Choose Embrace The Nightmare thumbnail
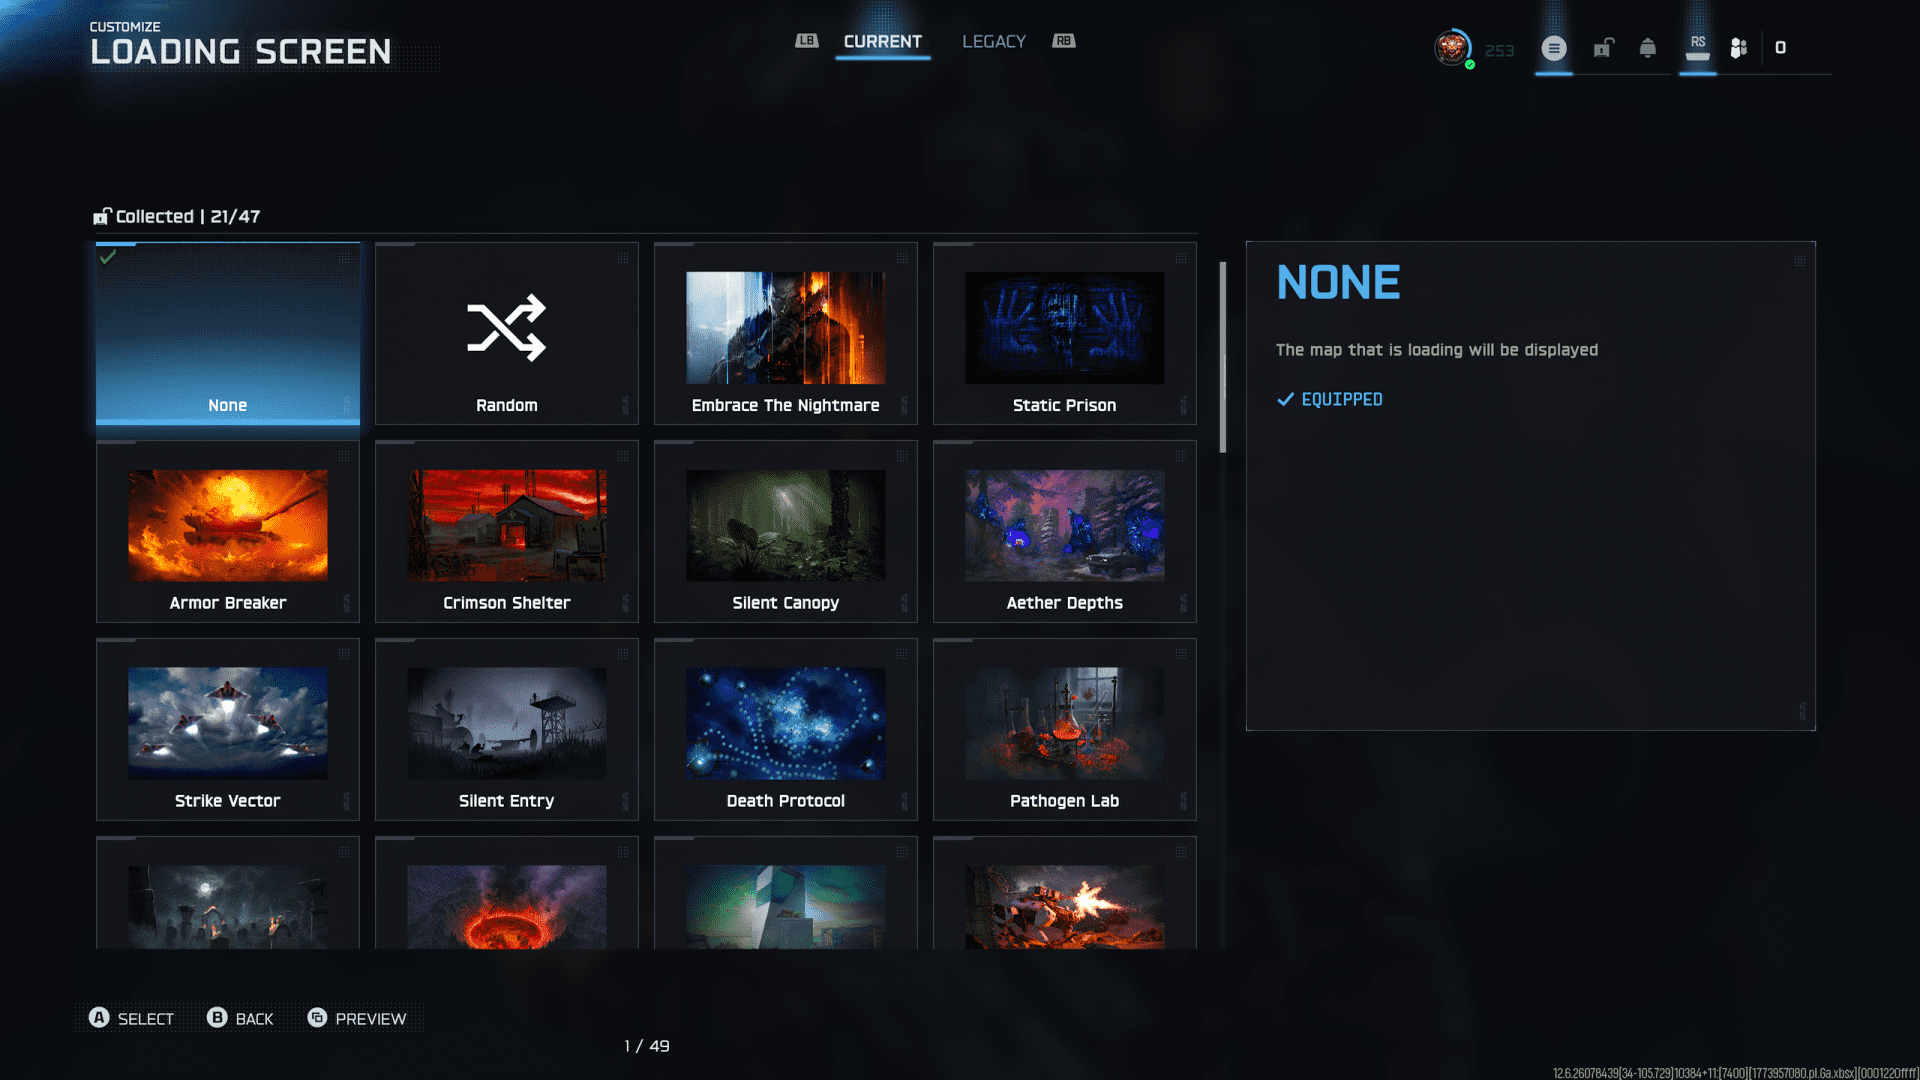Viewport: 1920px width, 1080px height. [785, 328]
